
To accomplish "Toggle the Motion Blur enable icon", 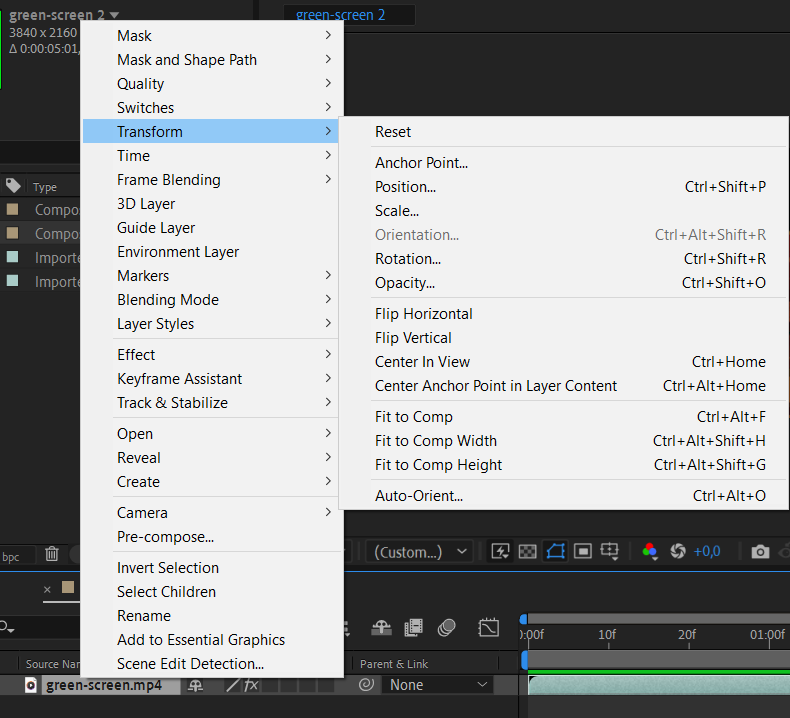I will click(446, 627).
